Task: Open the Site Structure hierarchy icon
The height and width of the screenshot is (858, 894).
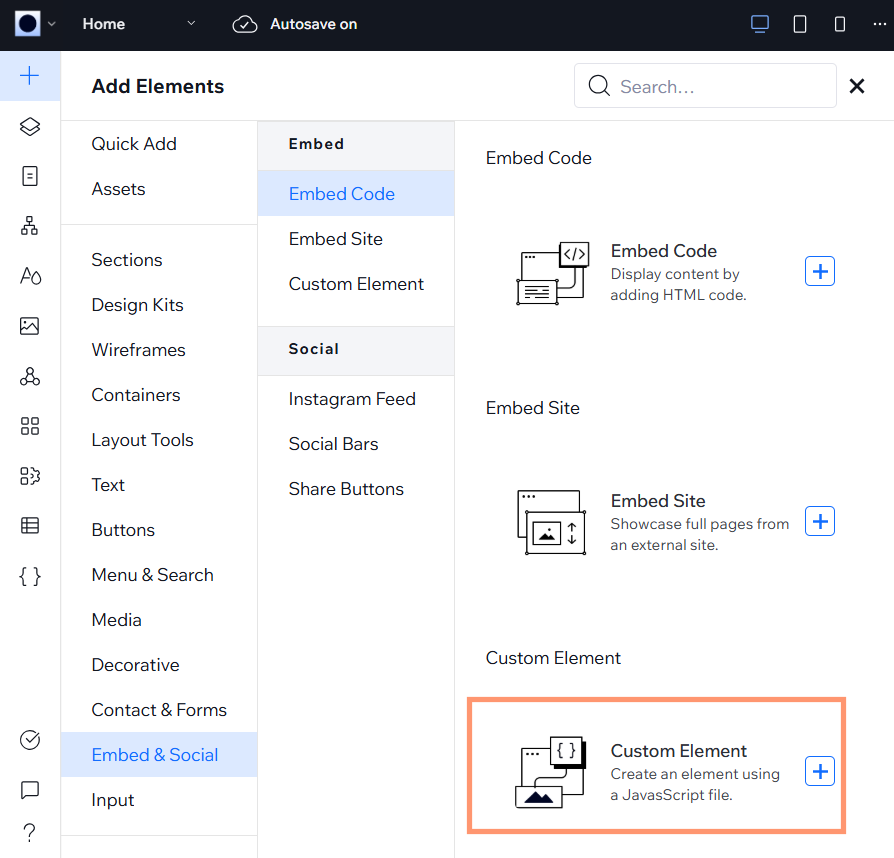Action: click(x=30, y=226)
